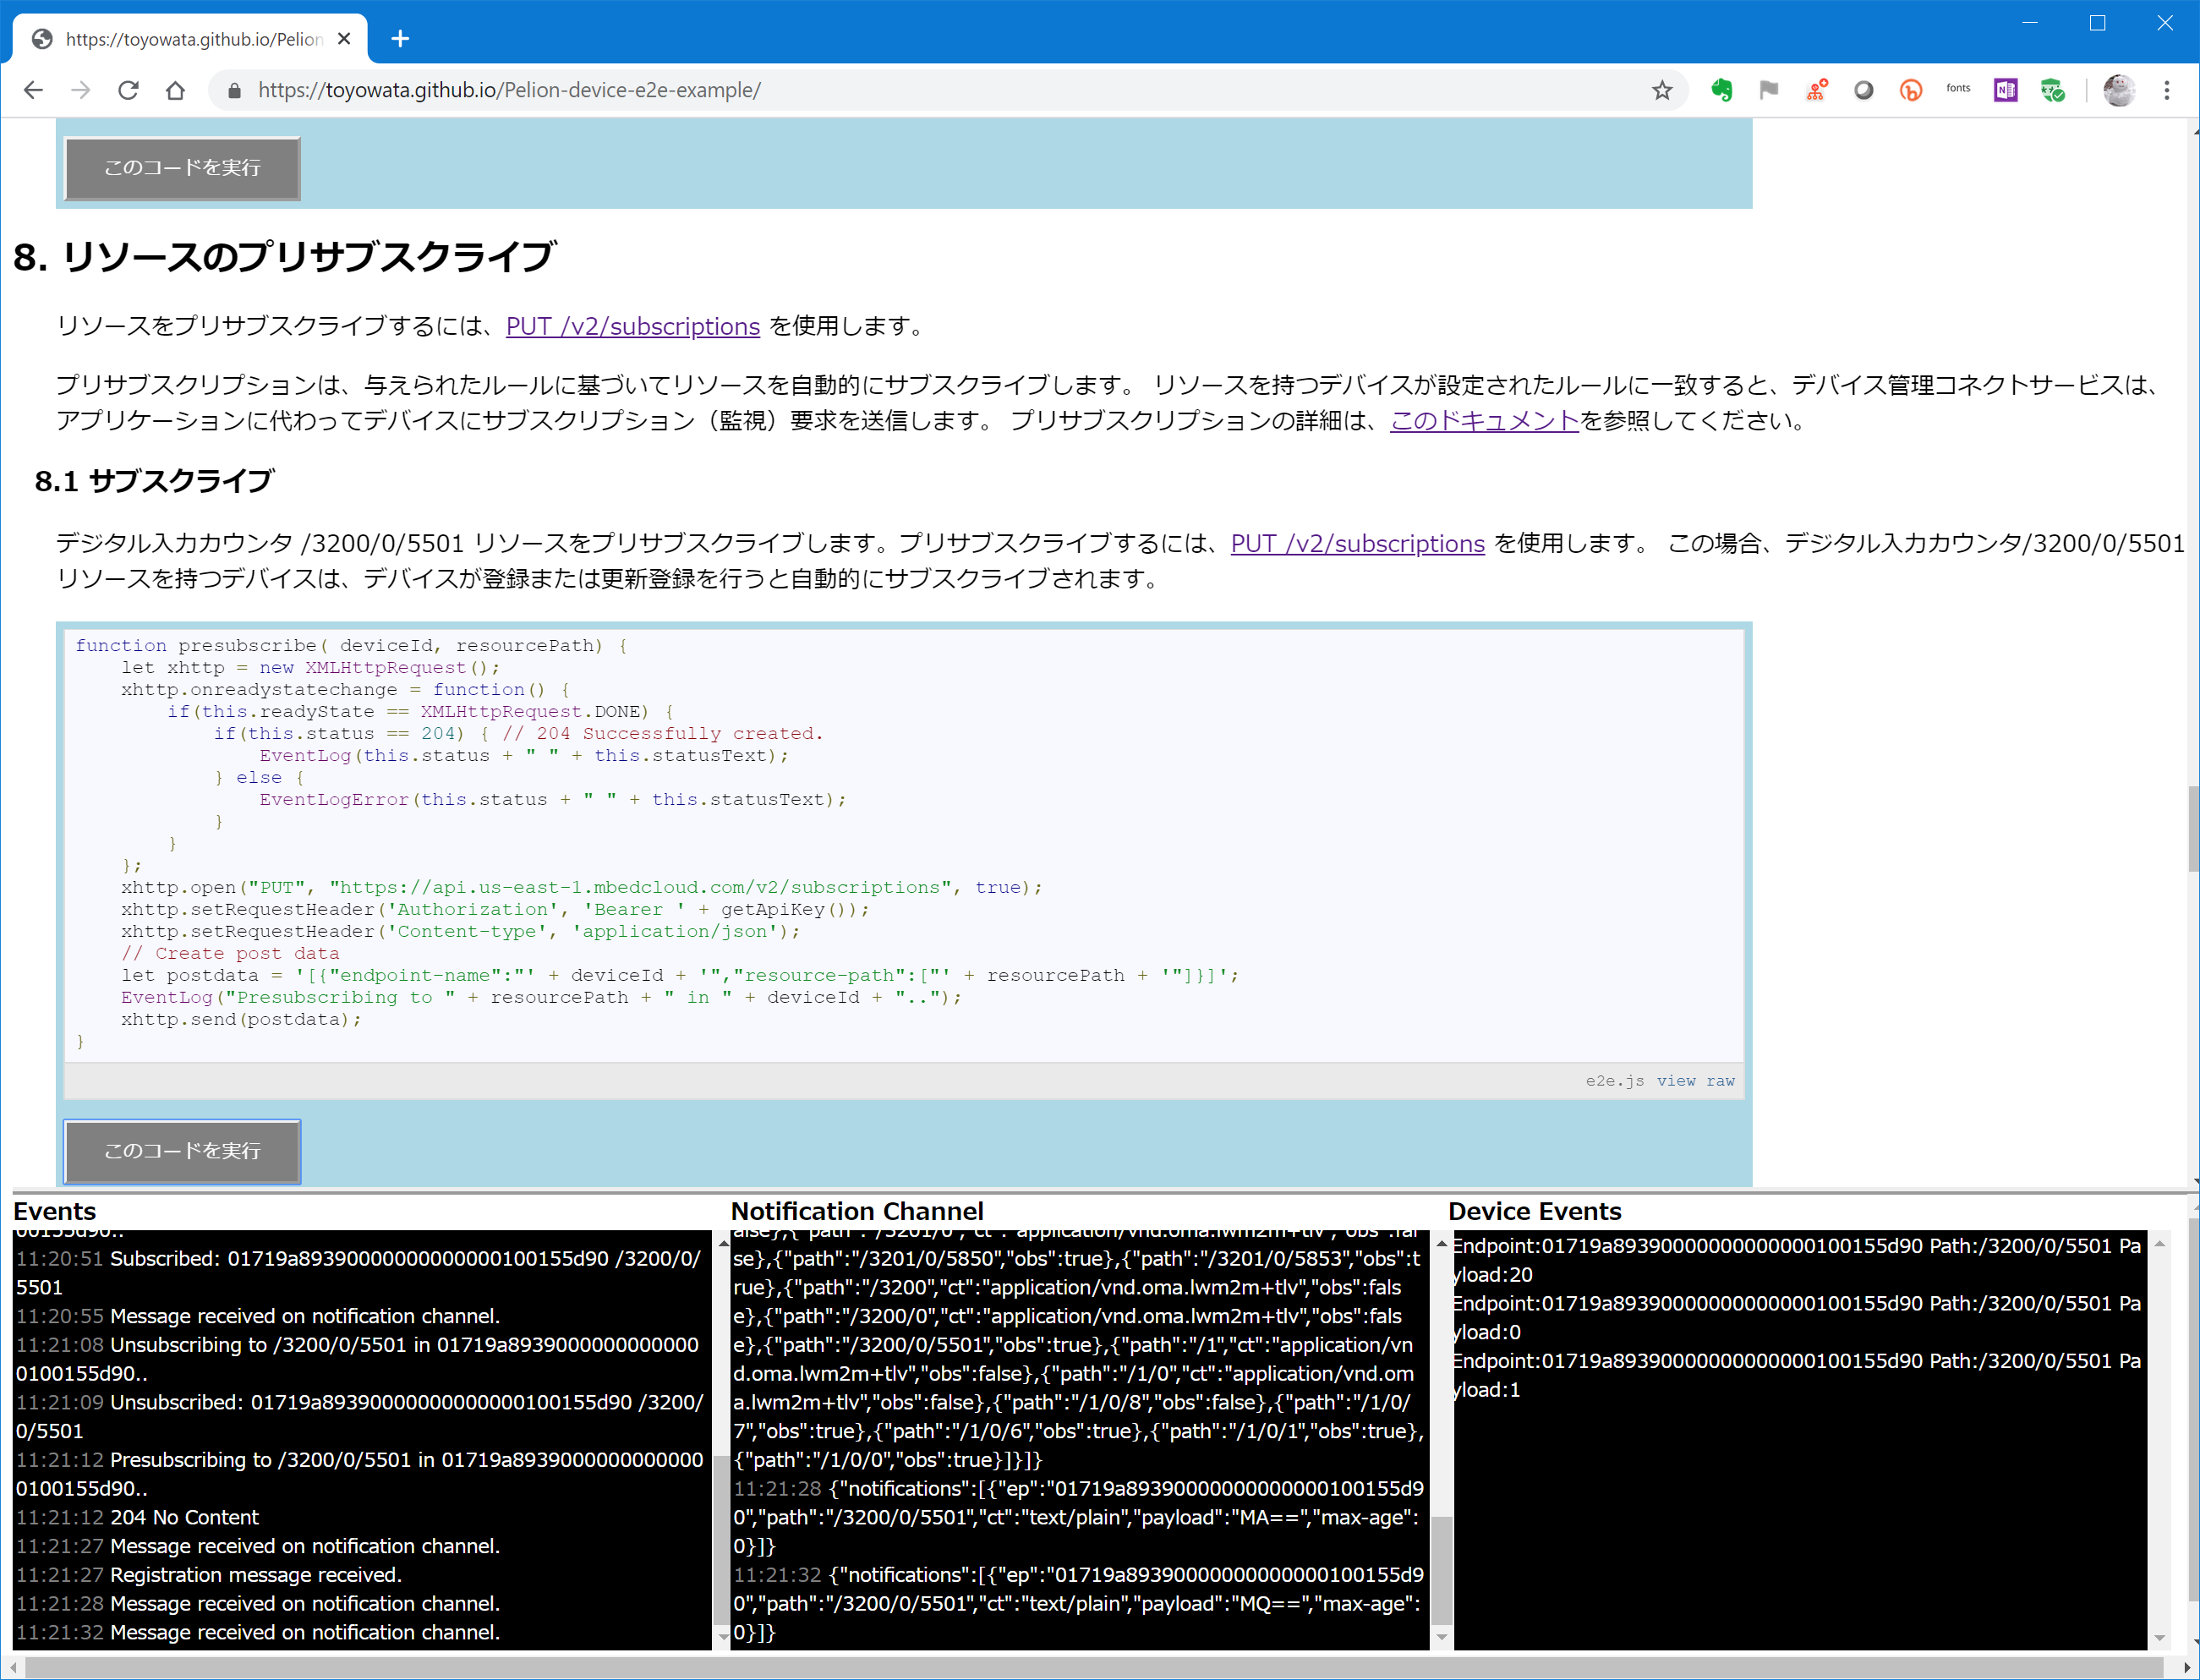Reload the current page

click(128, 90)
